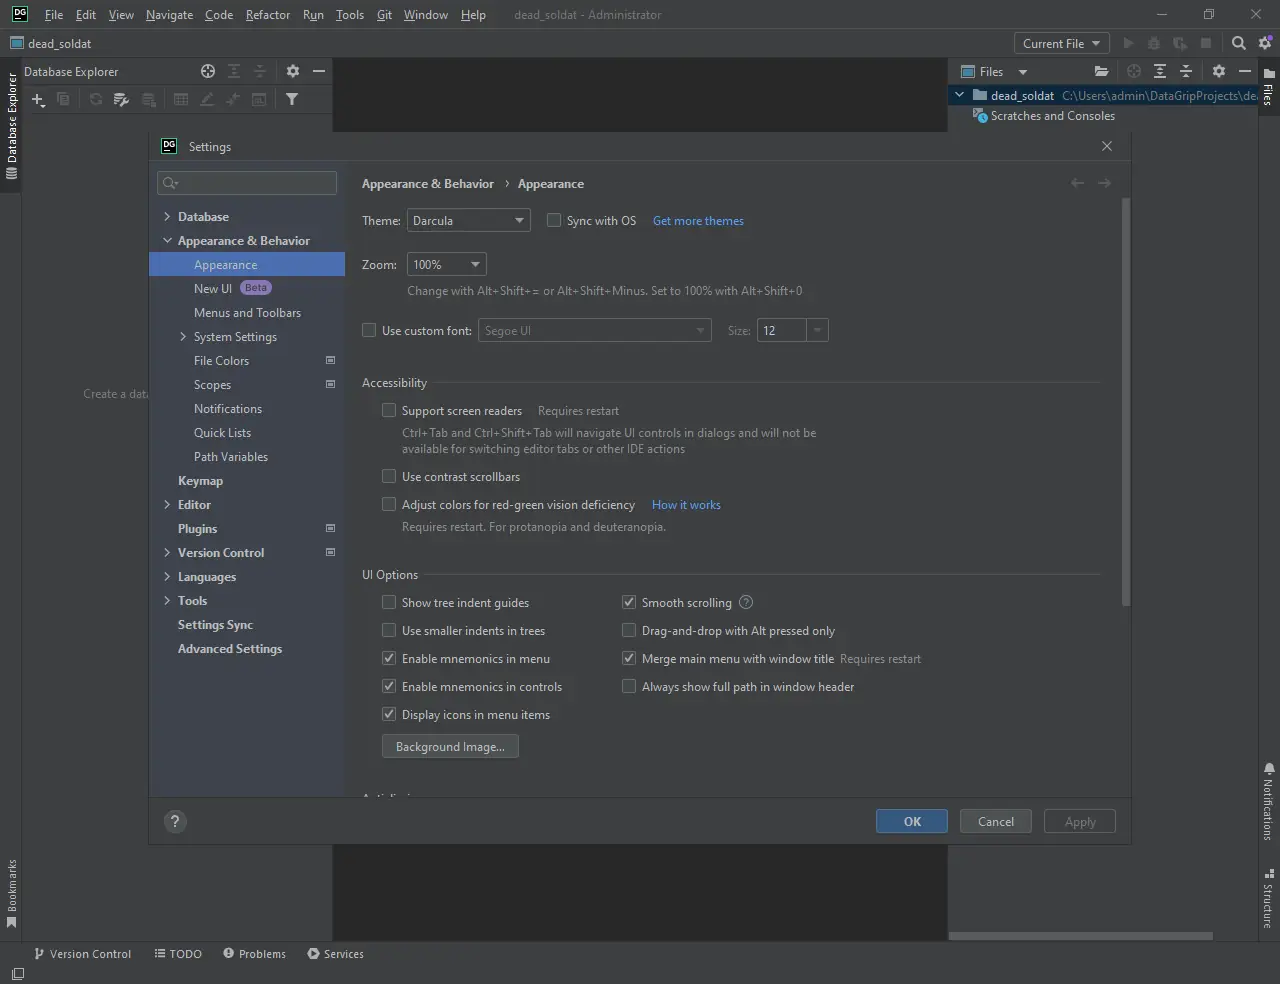Viewport: 1280px width, 984px height.
Task: Click the Smooth scrolling help icon
Action: [746, 602]
